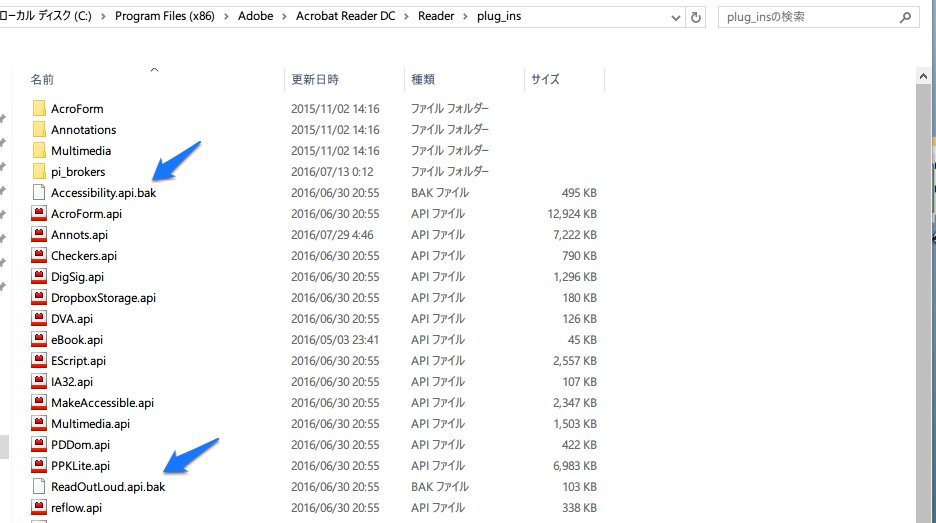Select the reflow.api plugin icon
The image size is (936, 523).
pyautogui.click(x=39, y=507)
